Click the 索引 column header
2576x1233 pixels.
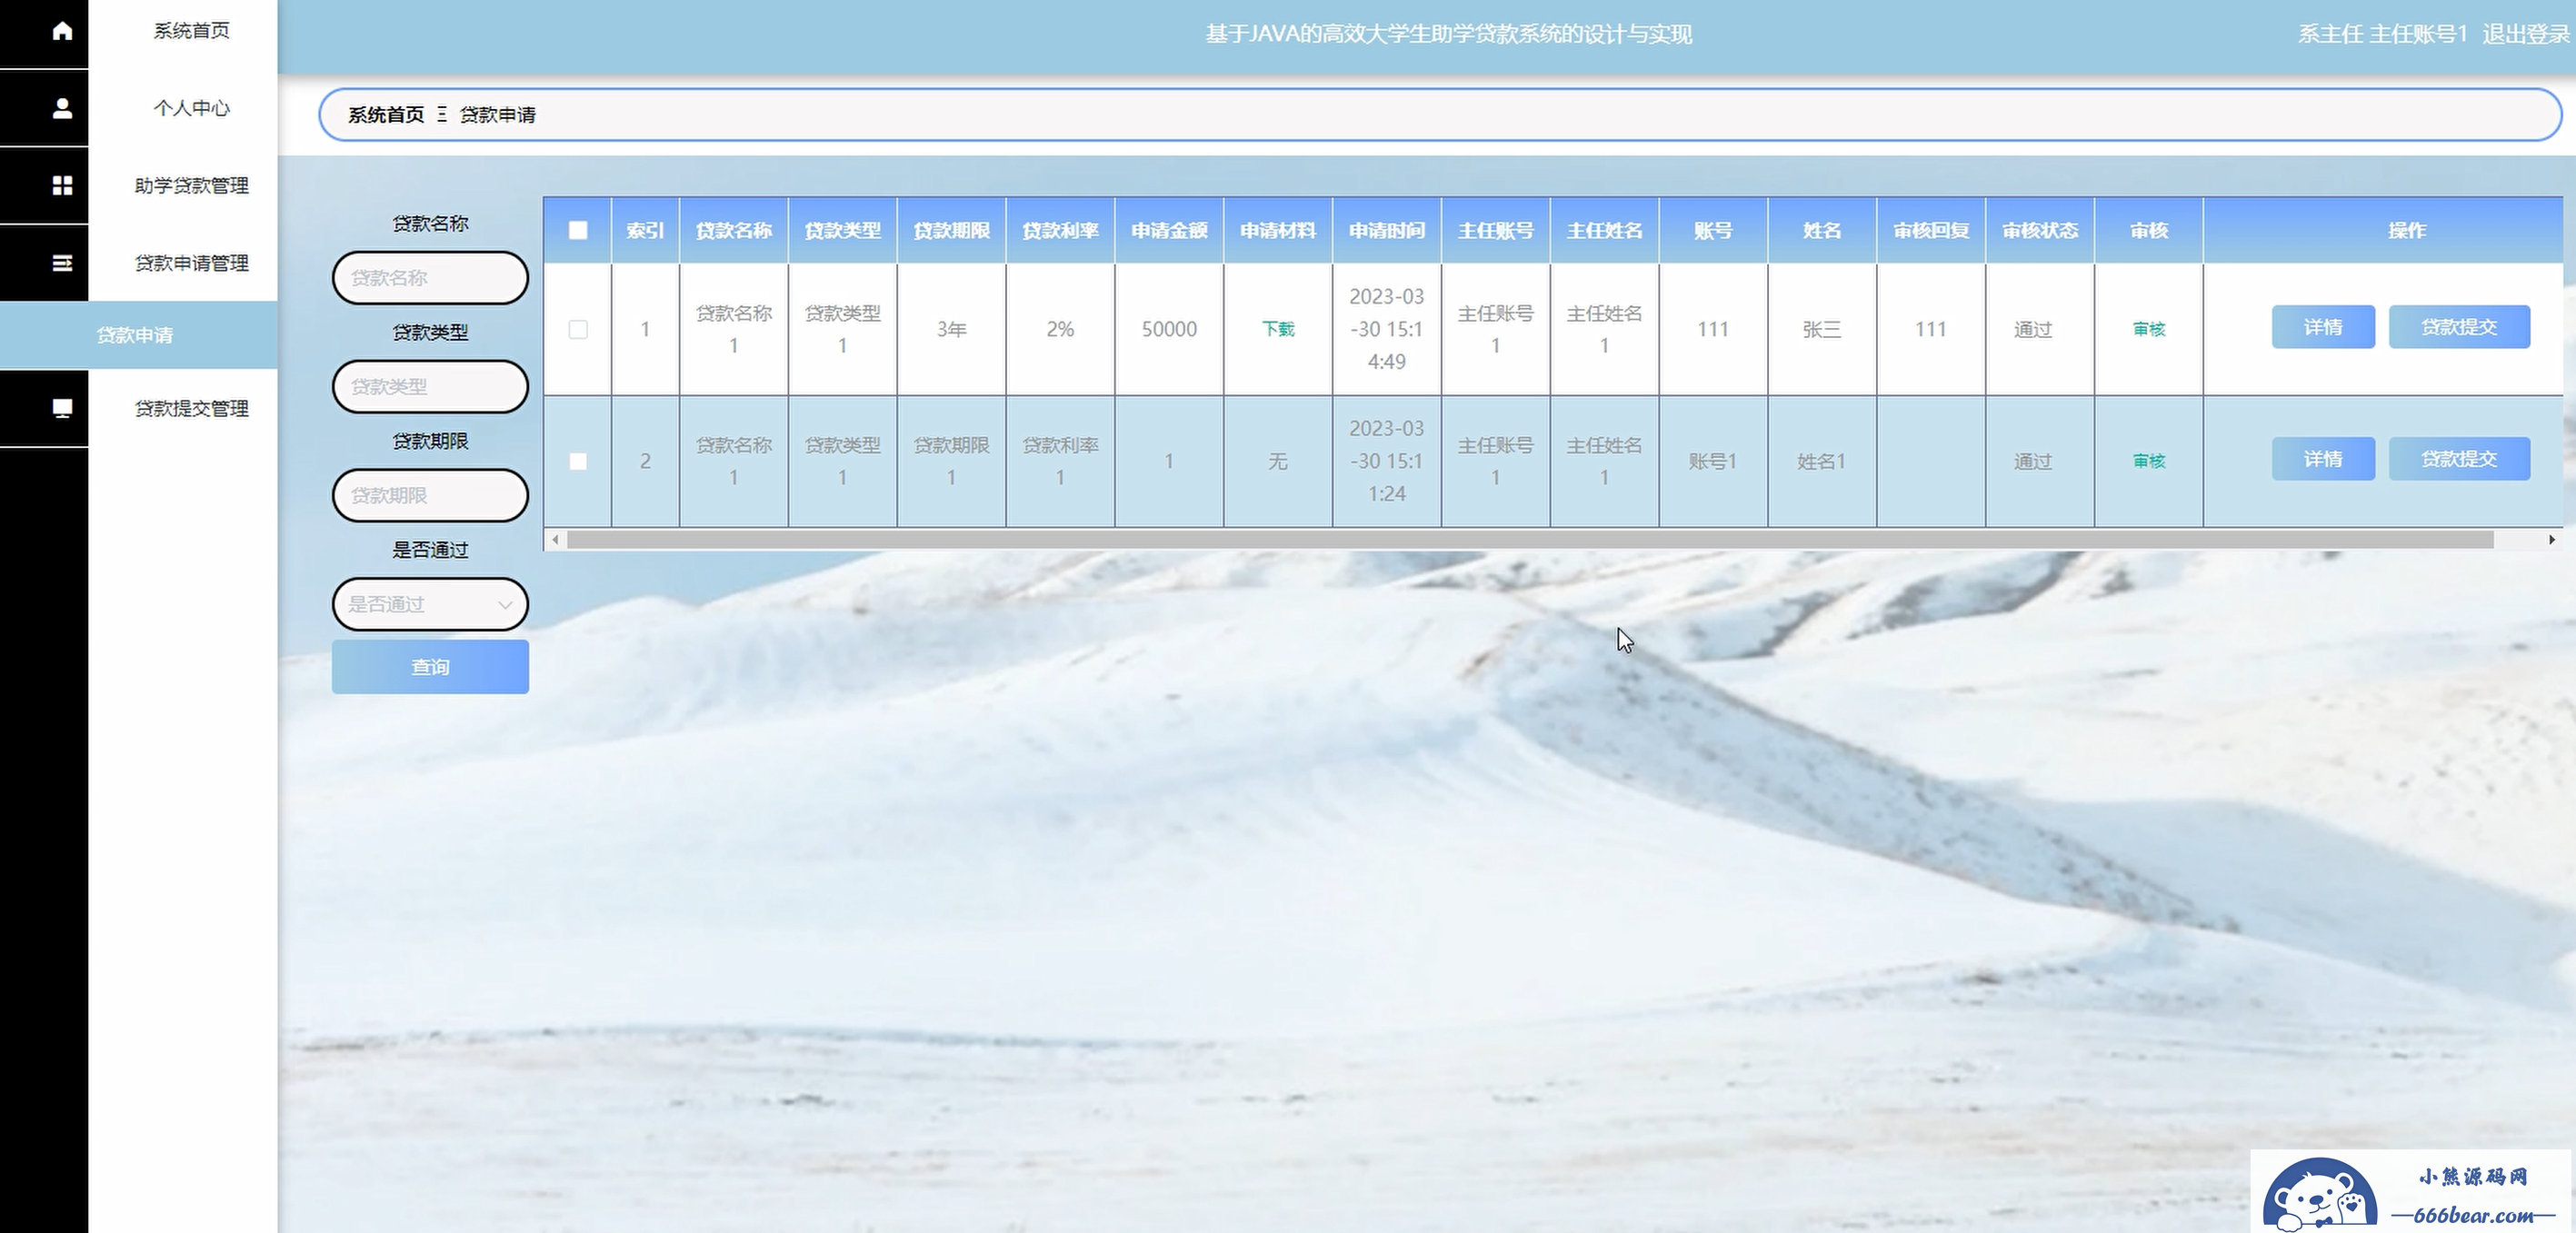(645, 230)
